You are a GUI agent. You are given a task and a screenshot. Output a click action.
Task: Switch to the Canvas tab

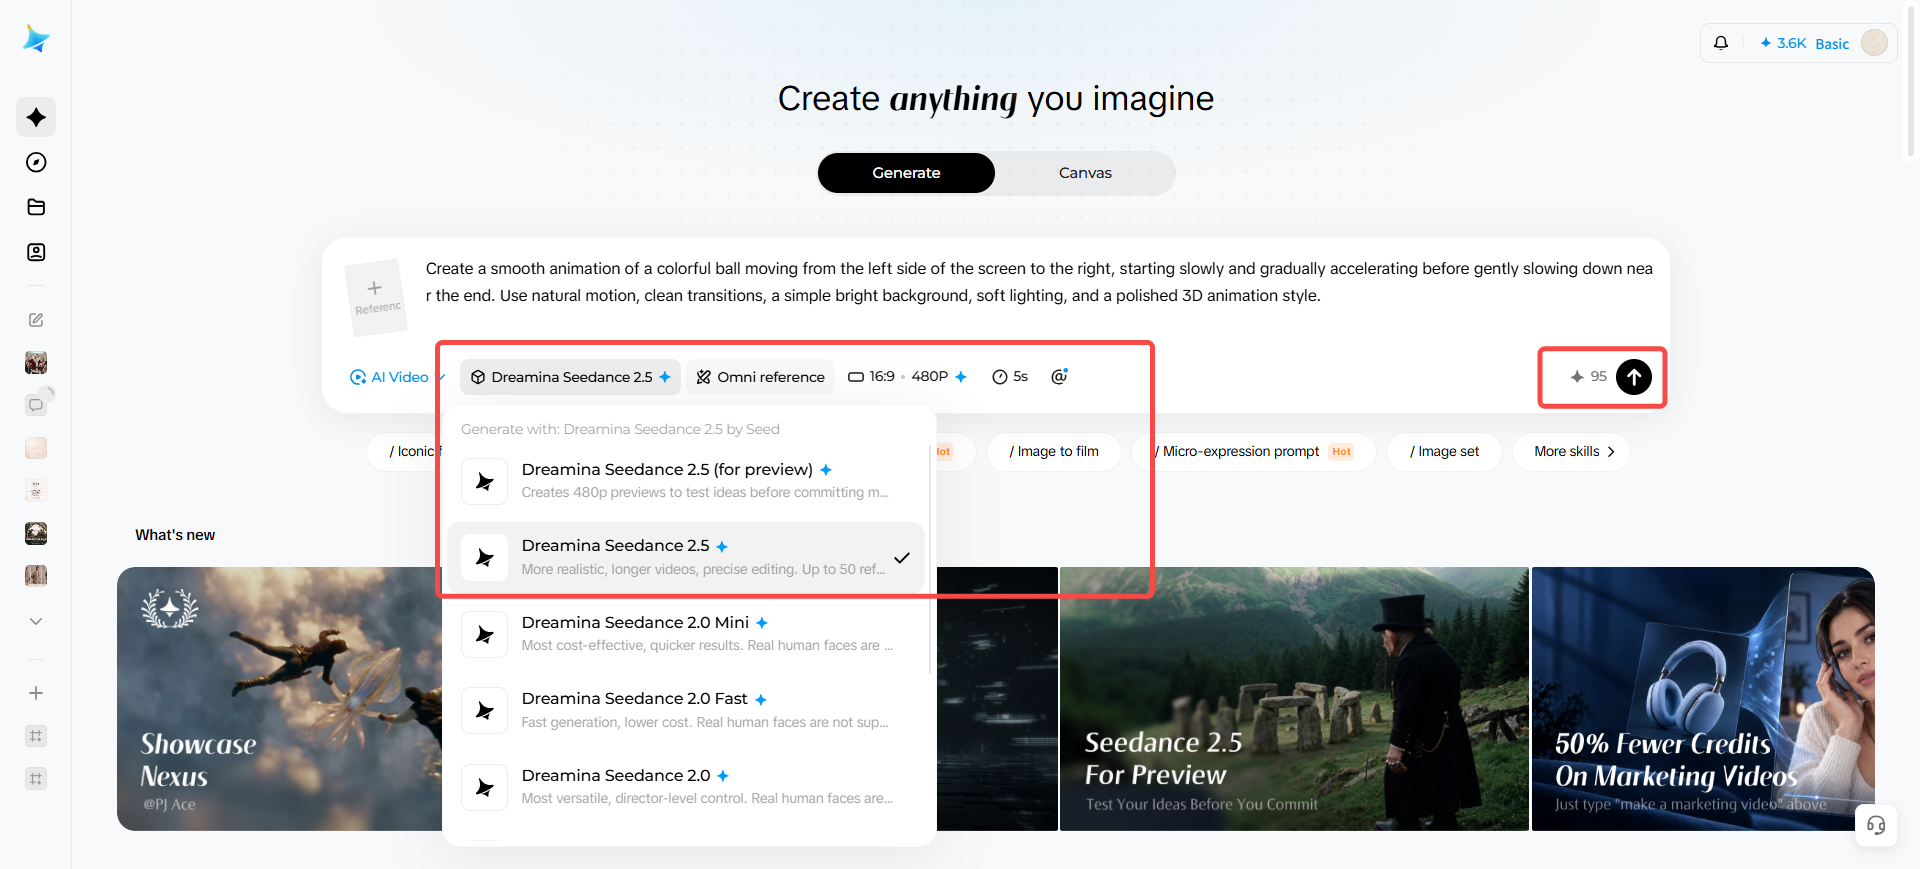click(x=1085, y=173)
